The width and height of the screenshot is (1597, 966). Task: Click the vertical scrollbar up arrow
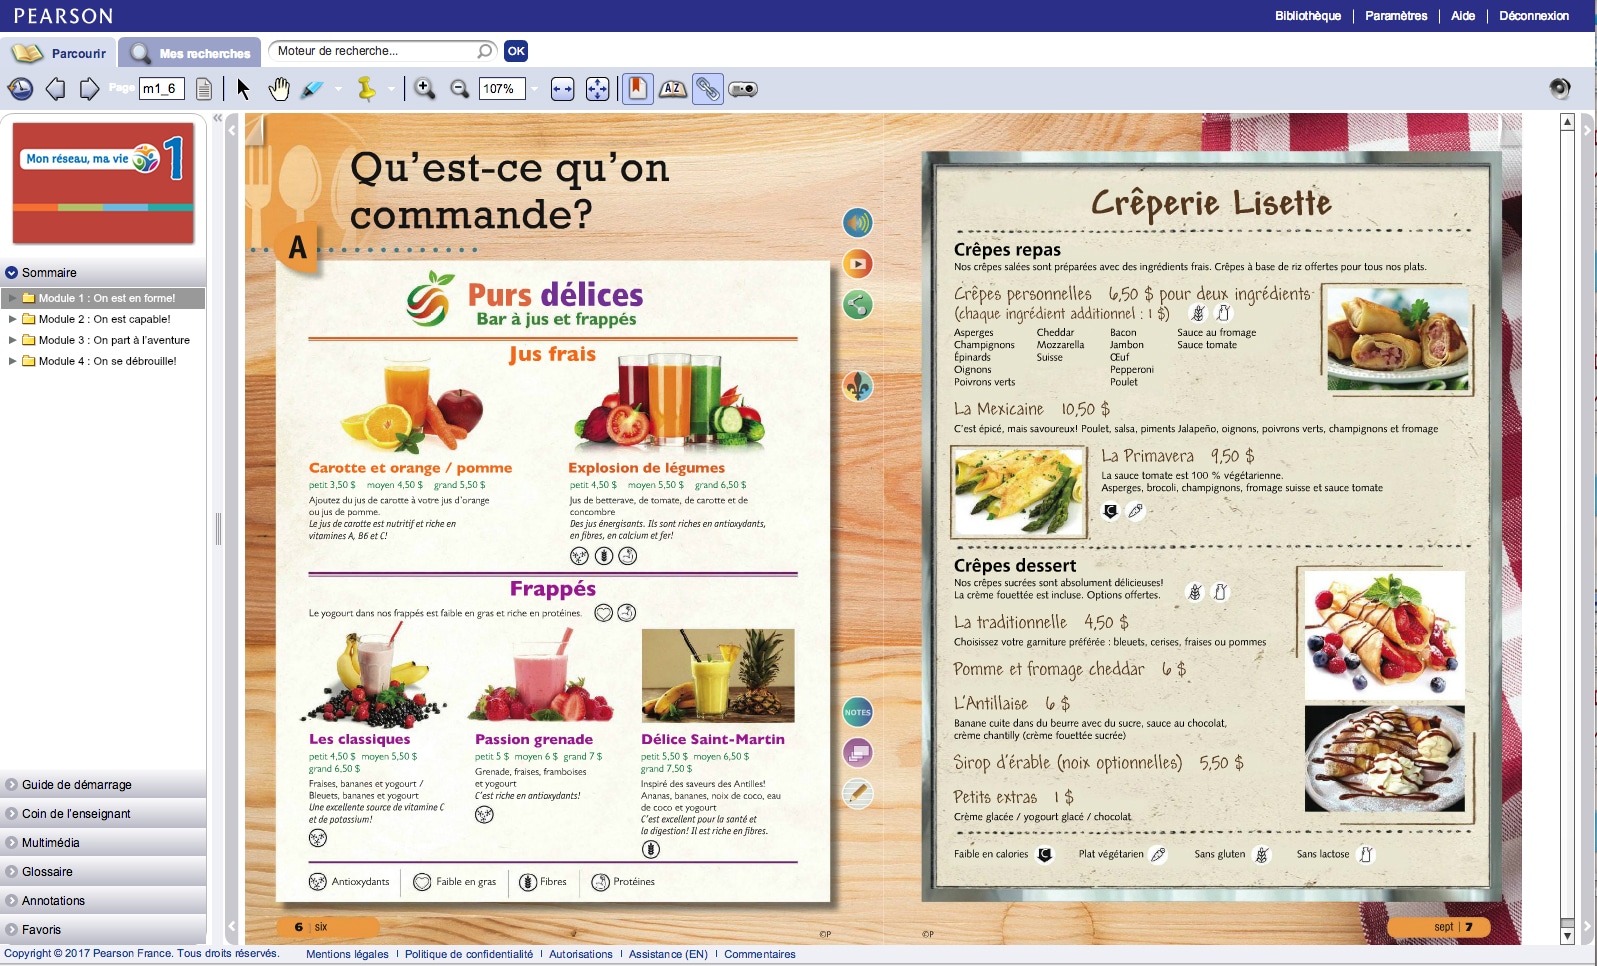coord(1567,122)
